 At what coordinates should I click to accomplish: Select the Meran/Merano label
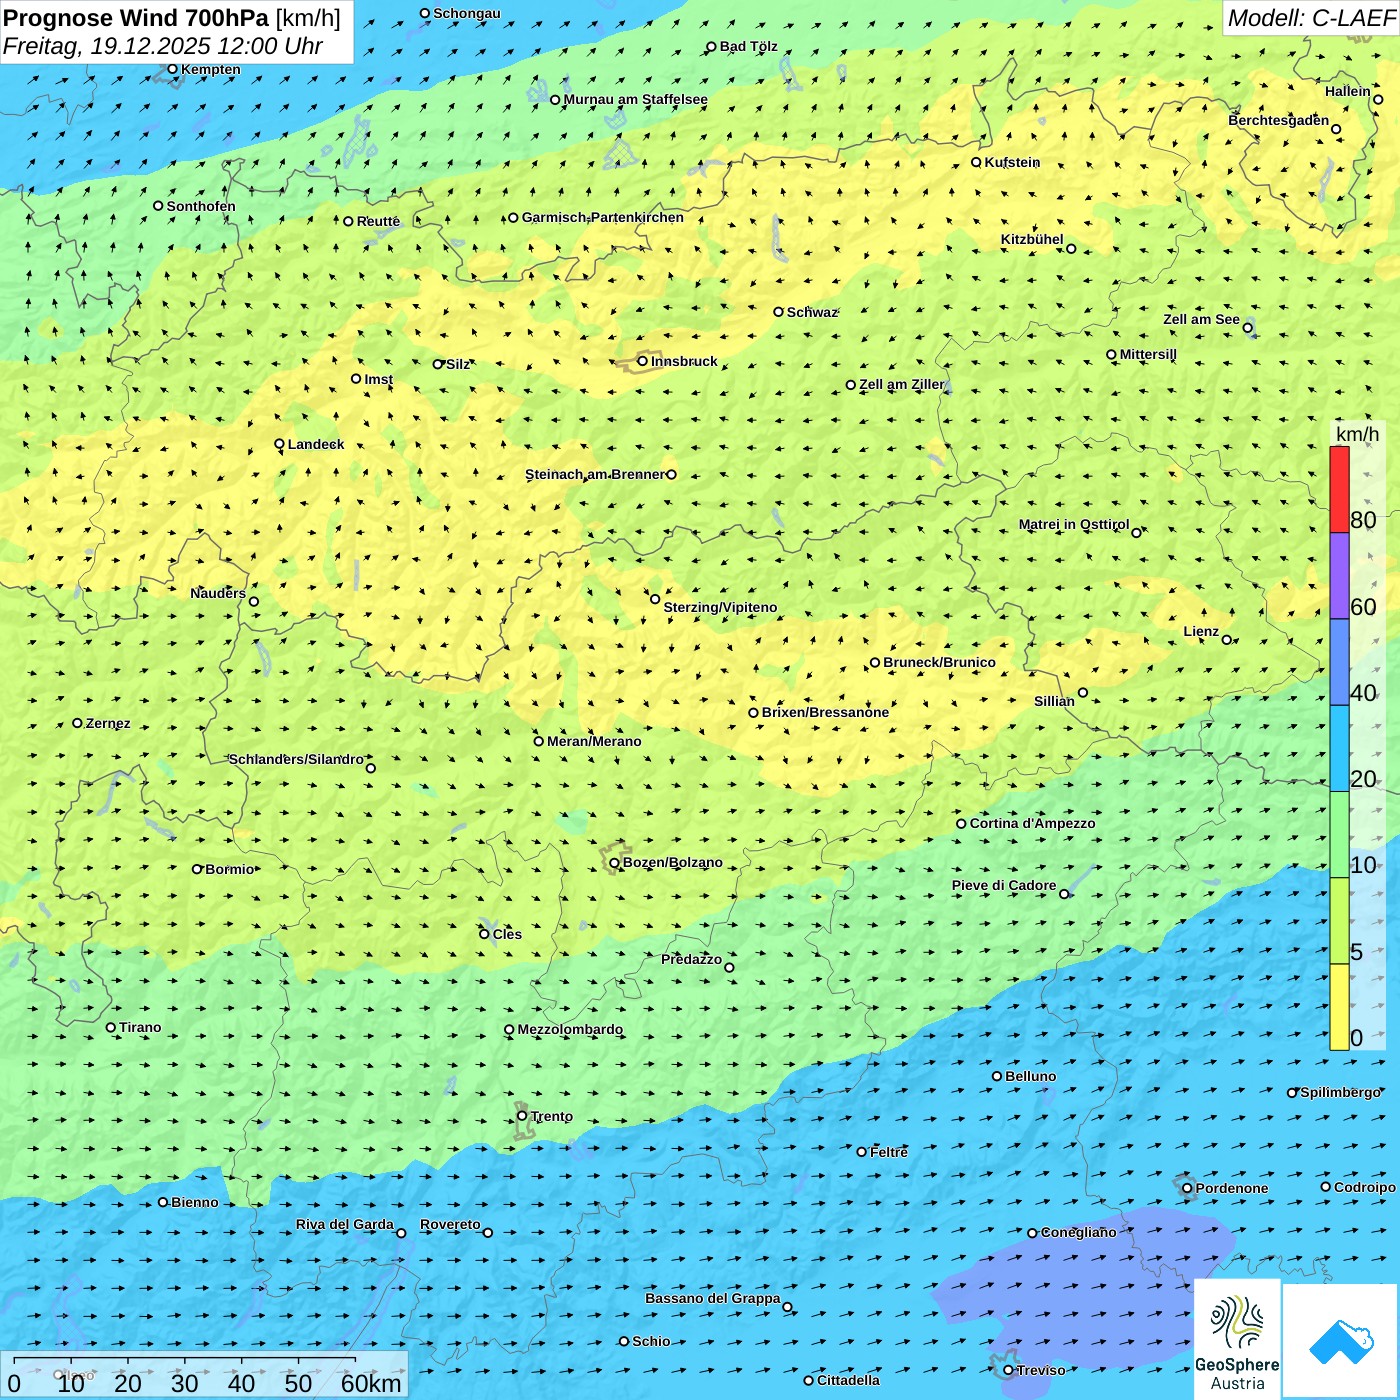coord(594,741)
